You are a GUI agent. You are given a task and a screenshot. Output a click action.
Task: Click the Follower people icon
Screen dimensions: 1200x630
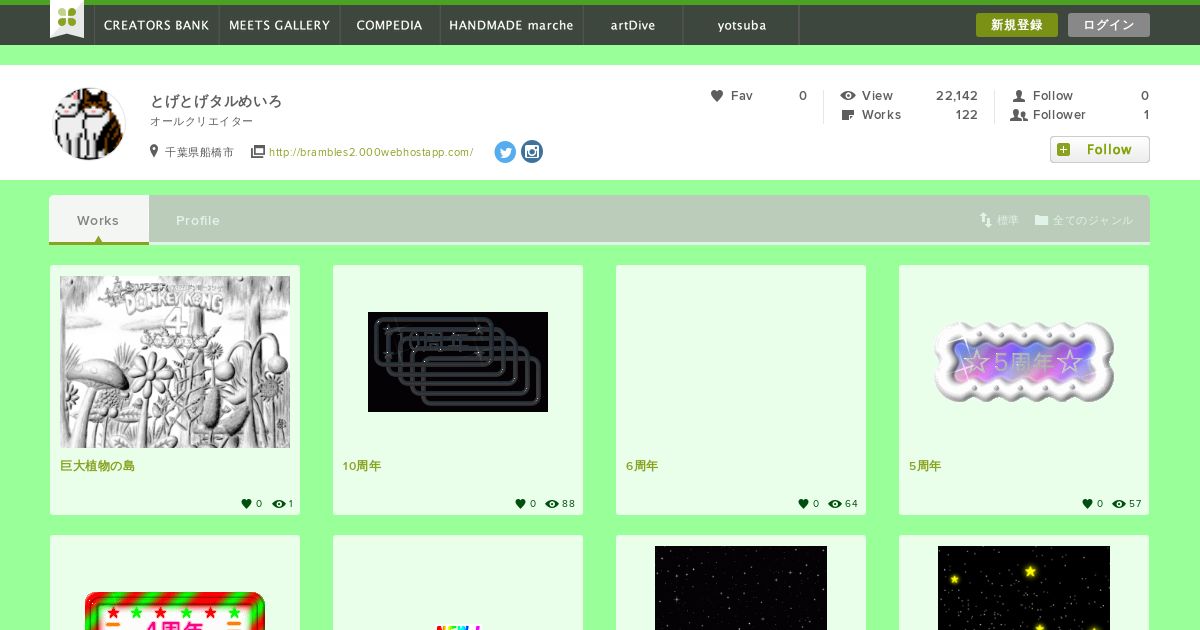click(x=1019, y=115)
